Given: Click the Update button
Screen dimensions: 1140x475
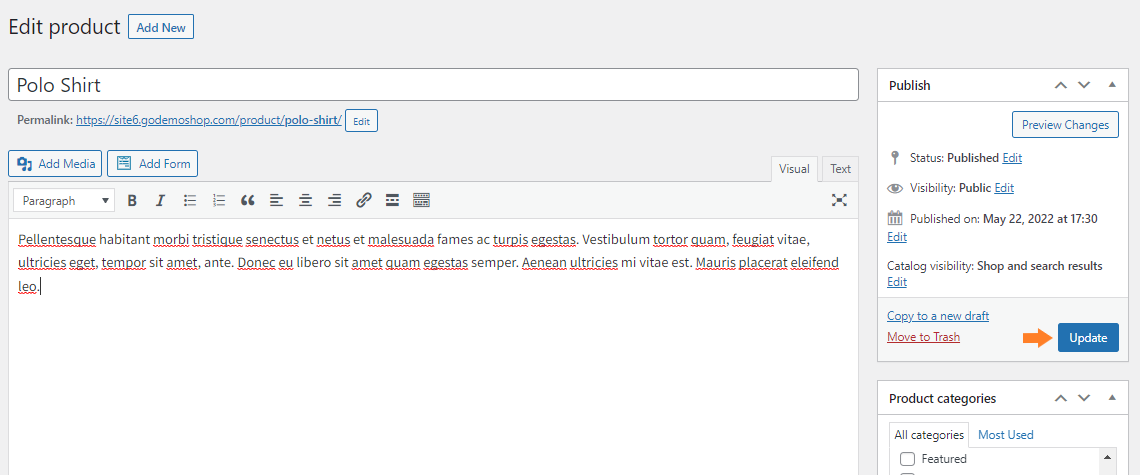Looking at the screenshot, I should click(1088, 338).
